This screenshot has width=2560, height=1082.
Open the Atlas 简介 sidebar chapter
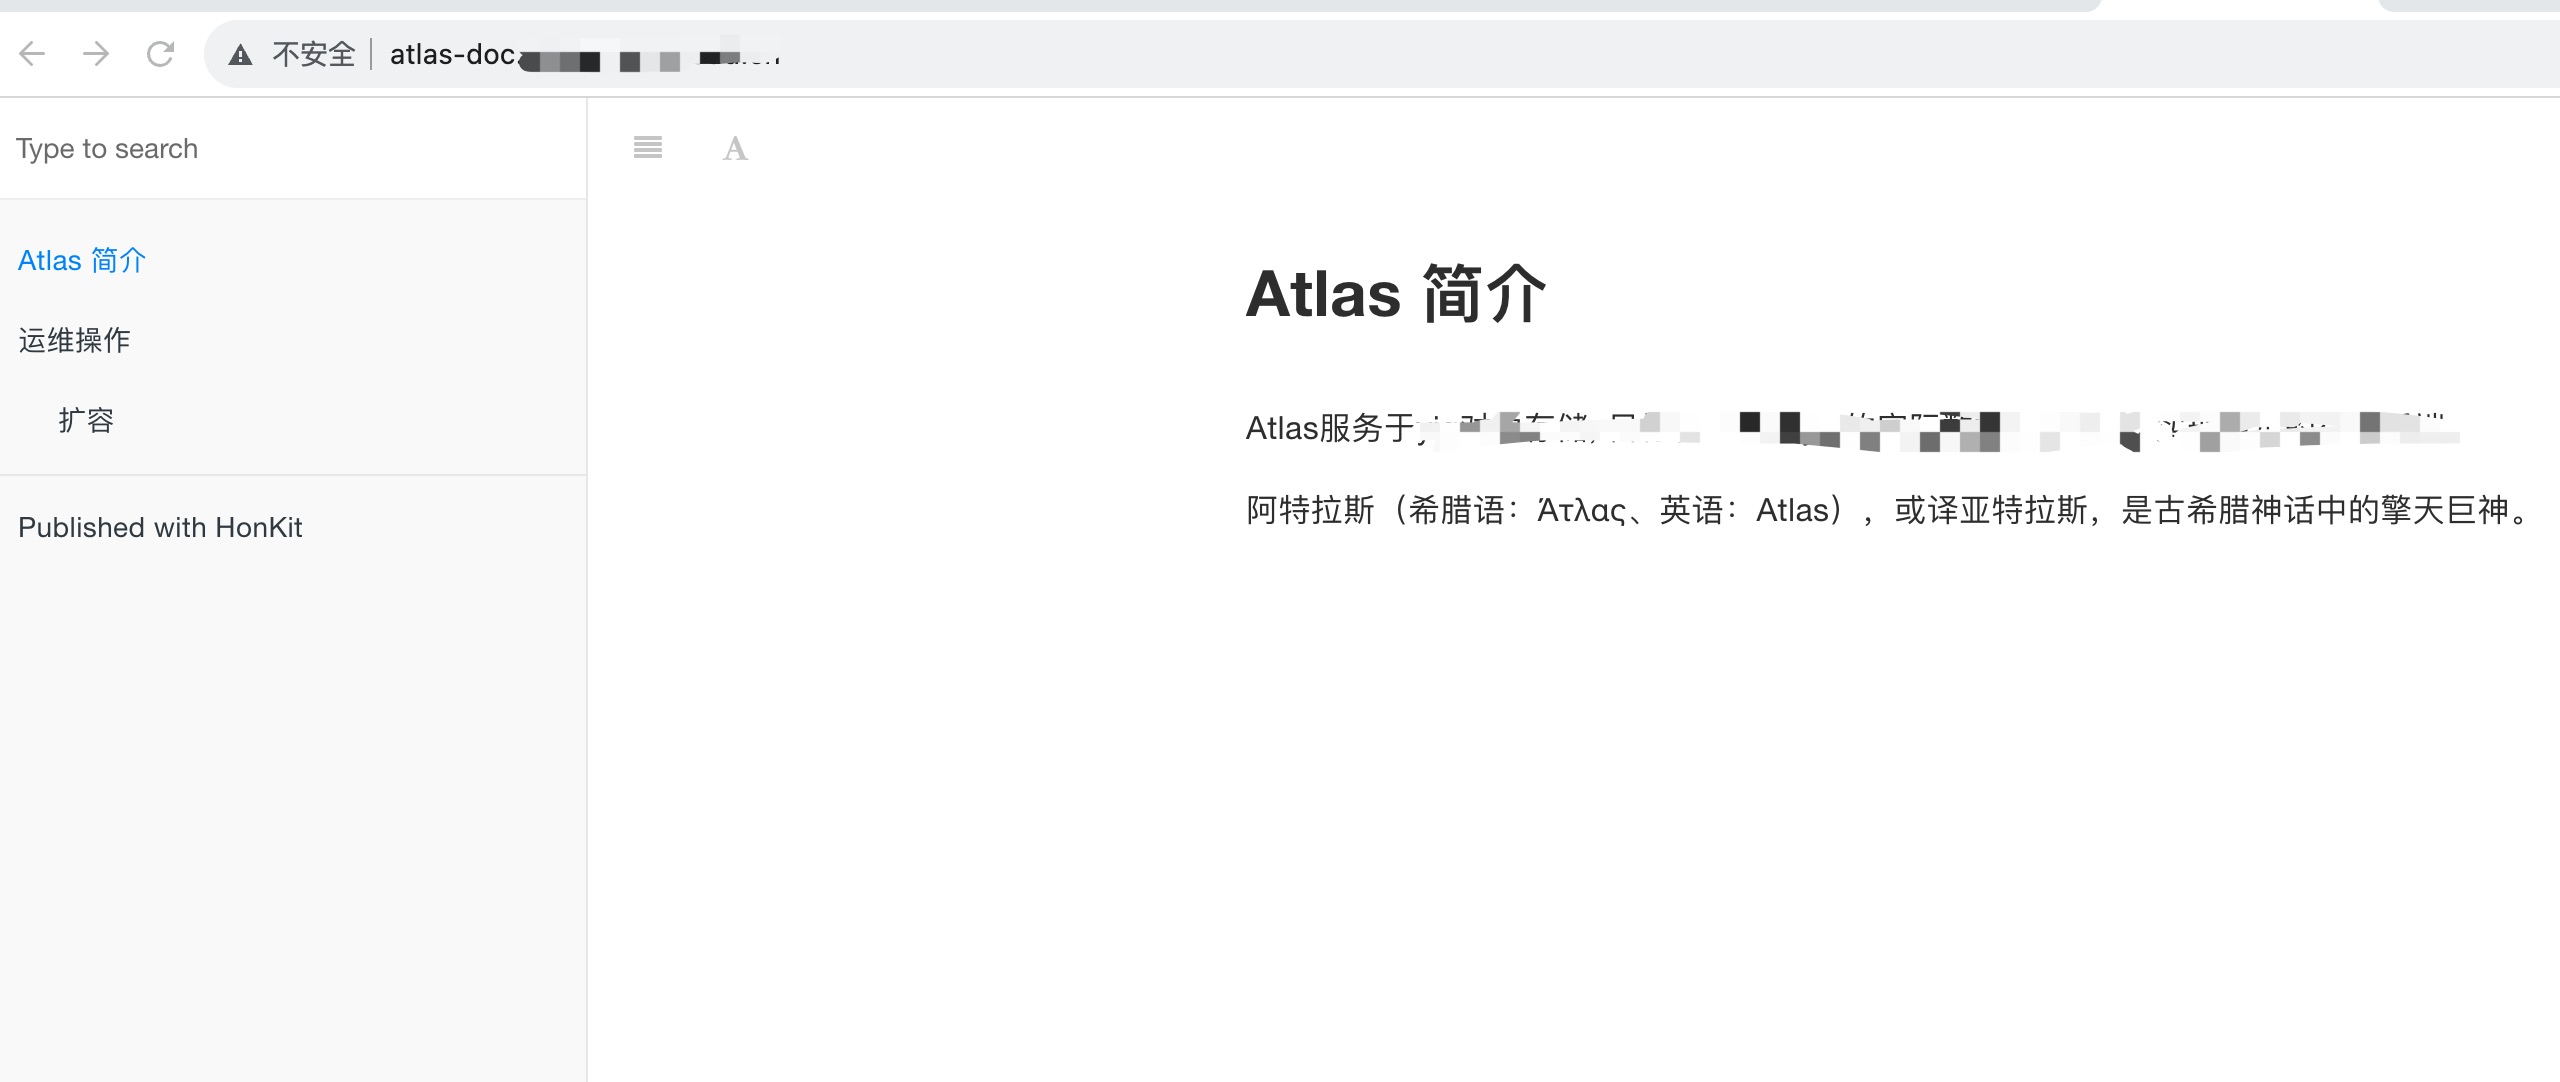coord(82,260)
